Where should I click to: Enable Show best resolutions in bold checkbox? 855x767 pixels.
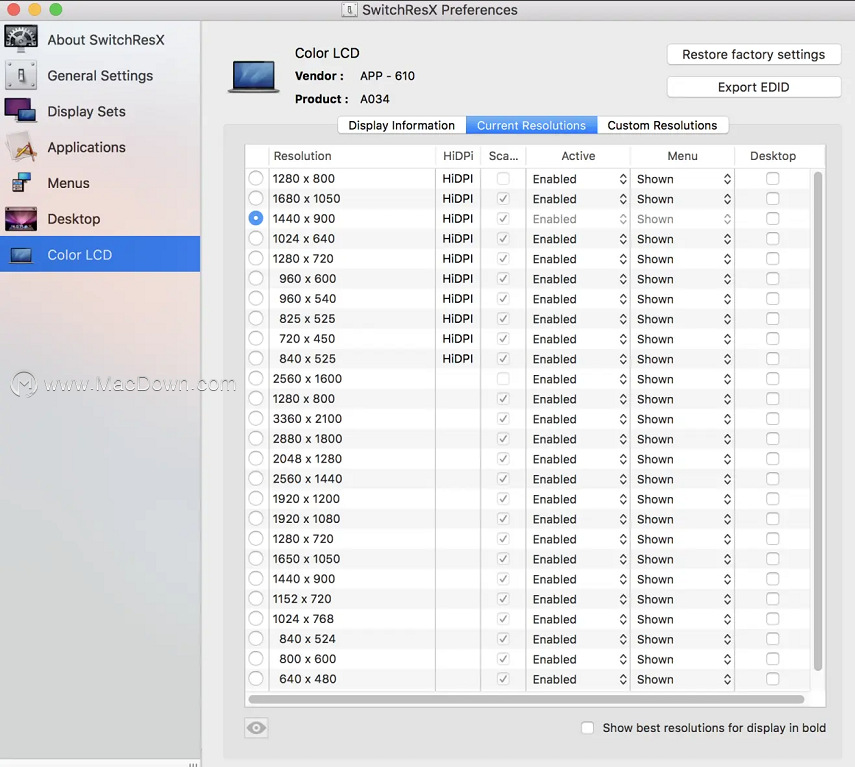[587, 728]
